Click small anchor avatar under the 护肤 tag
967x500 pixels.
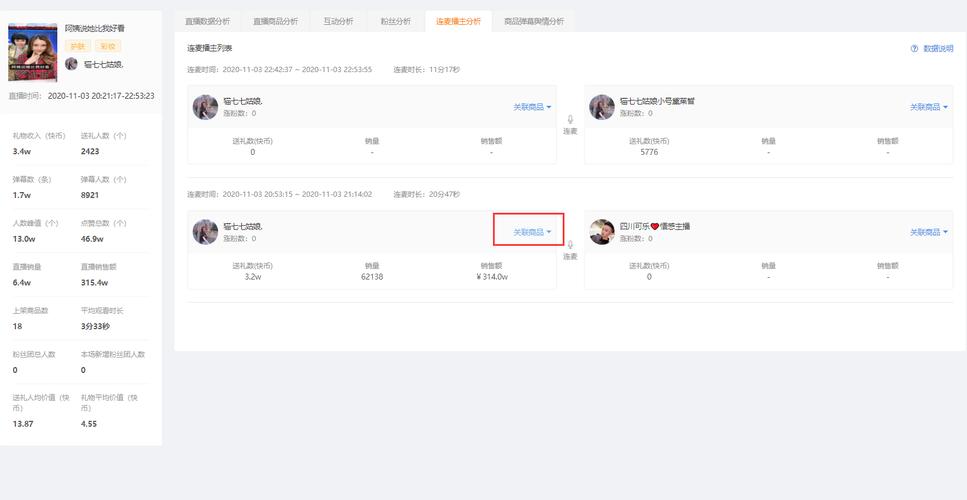72,64
